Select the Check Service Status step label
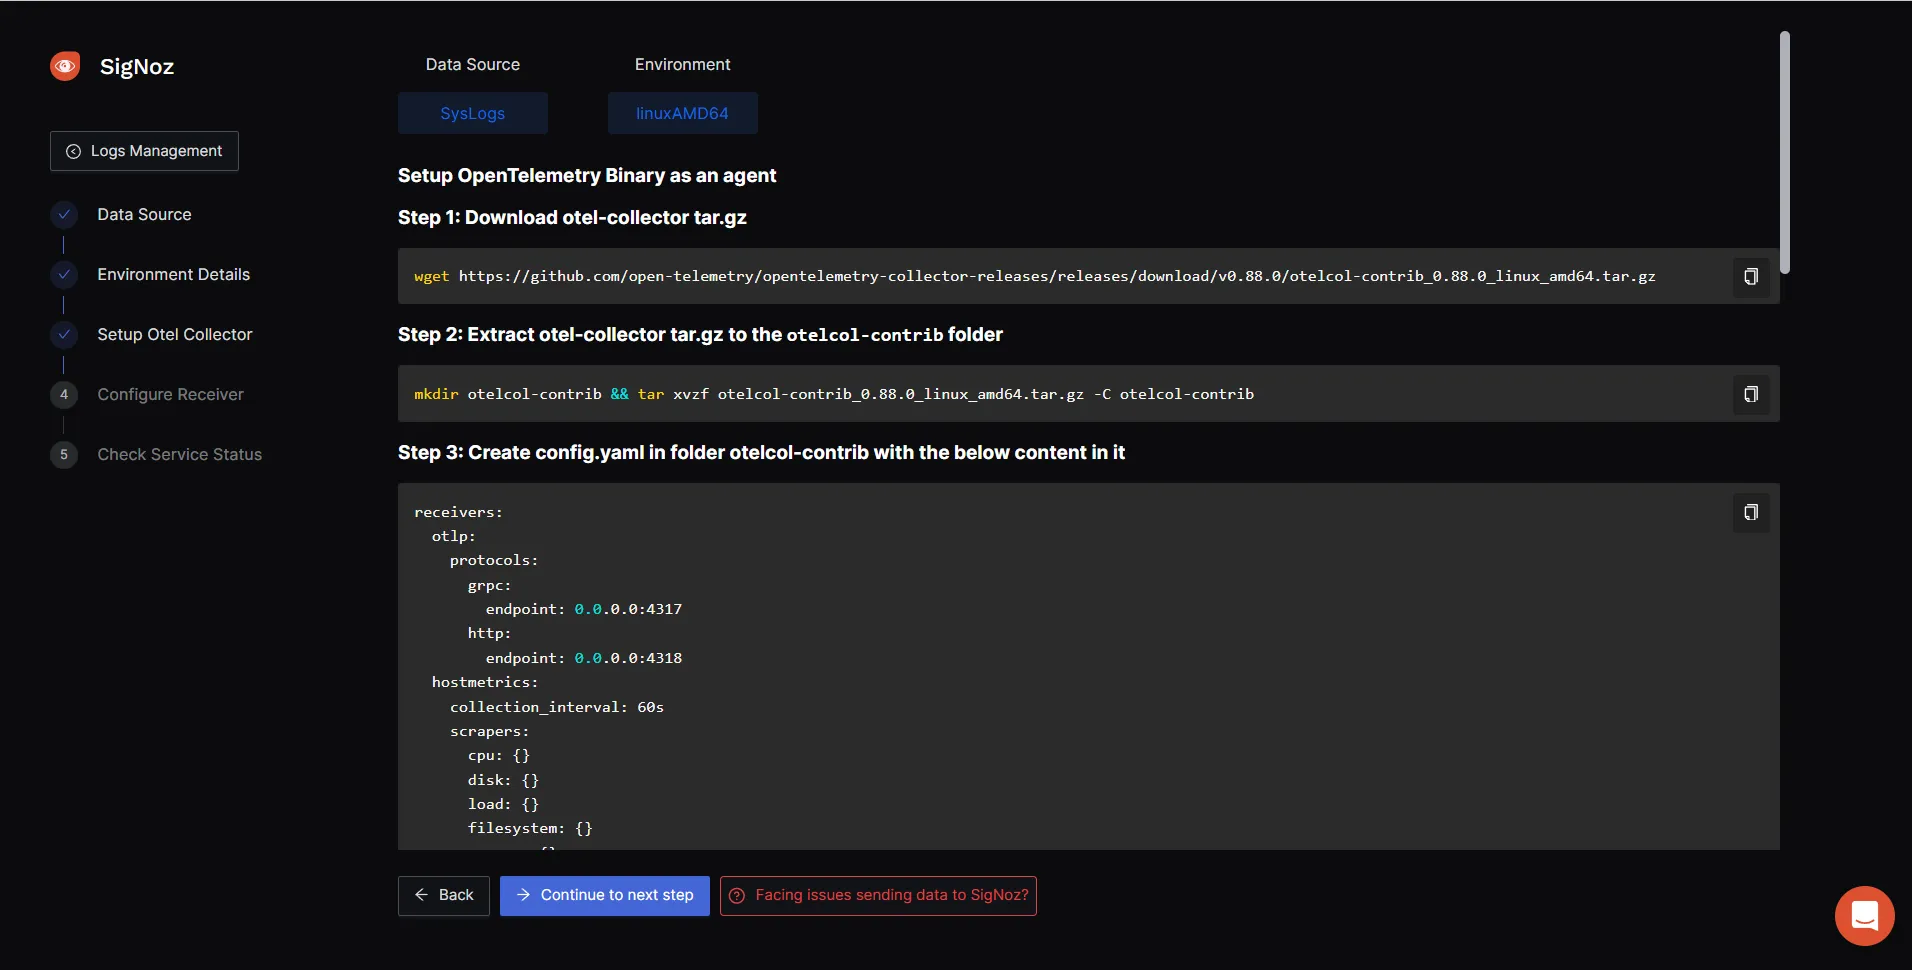This screenshot has height=970, width=1912. coord(179,454)
